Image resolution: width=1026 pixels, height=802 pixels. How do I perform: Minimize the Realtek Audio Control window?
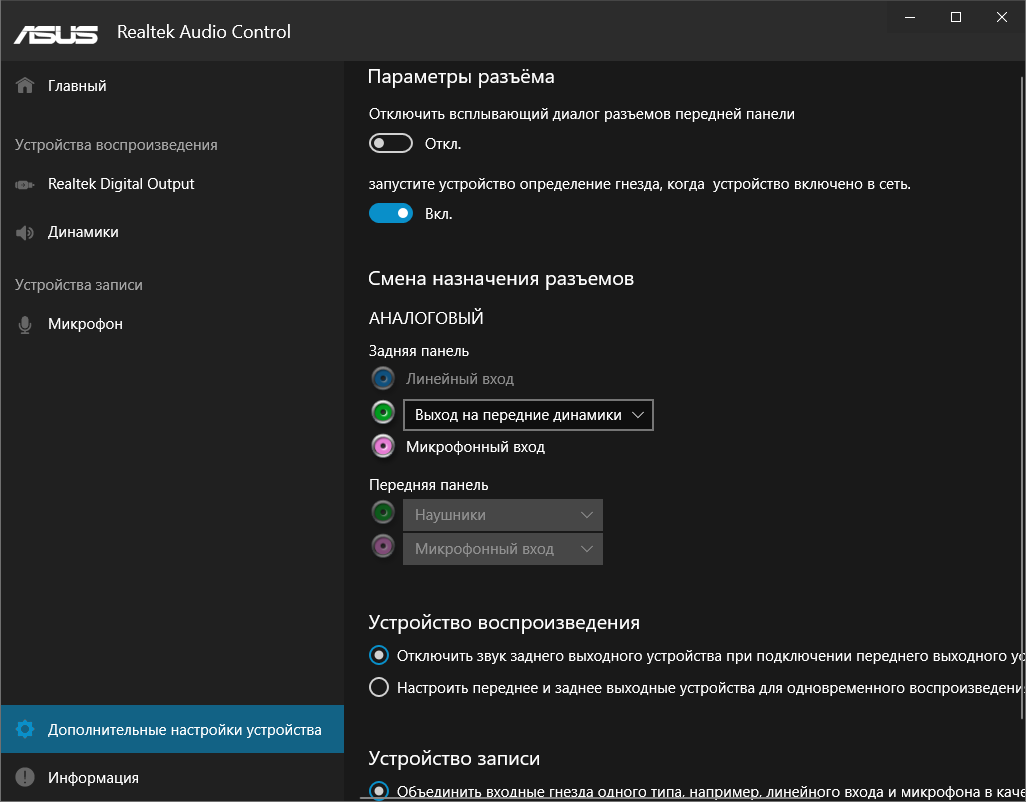point(910,17)
